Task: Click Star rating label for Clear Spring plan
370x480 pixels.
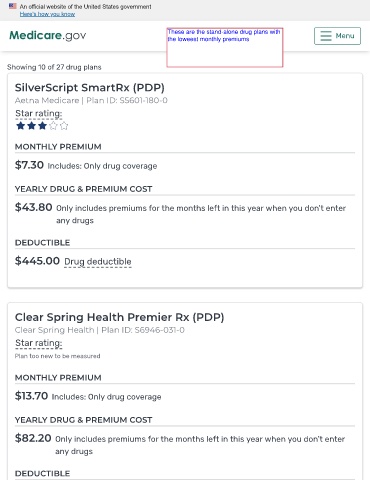Action: pyautogui.click(x=39, y=343)
